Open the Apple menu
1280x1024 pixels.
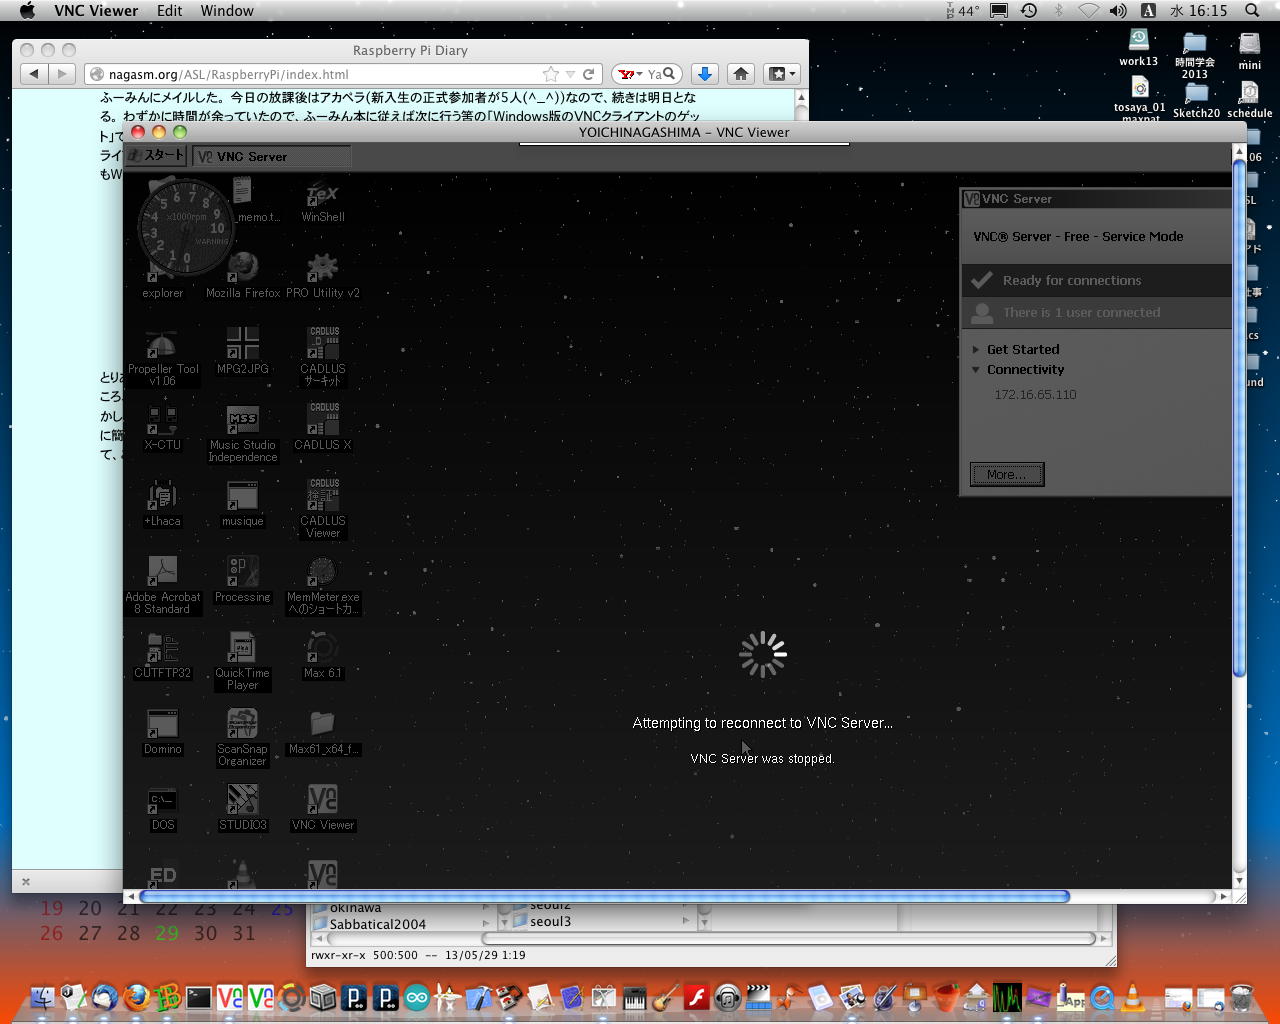(27, 11)
